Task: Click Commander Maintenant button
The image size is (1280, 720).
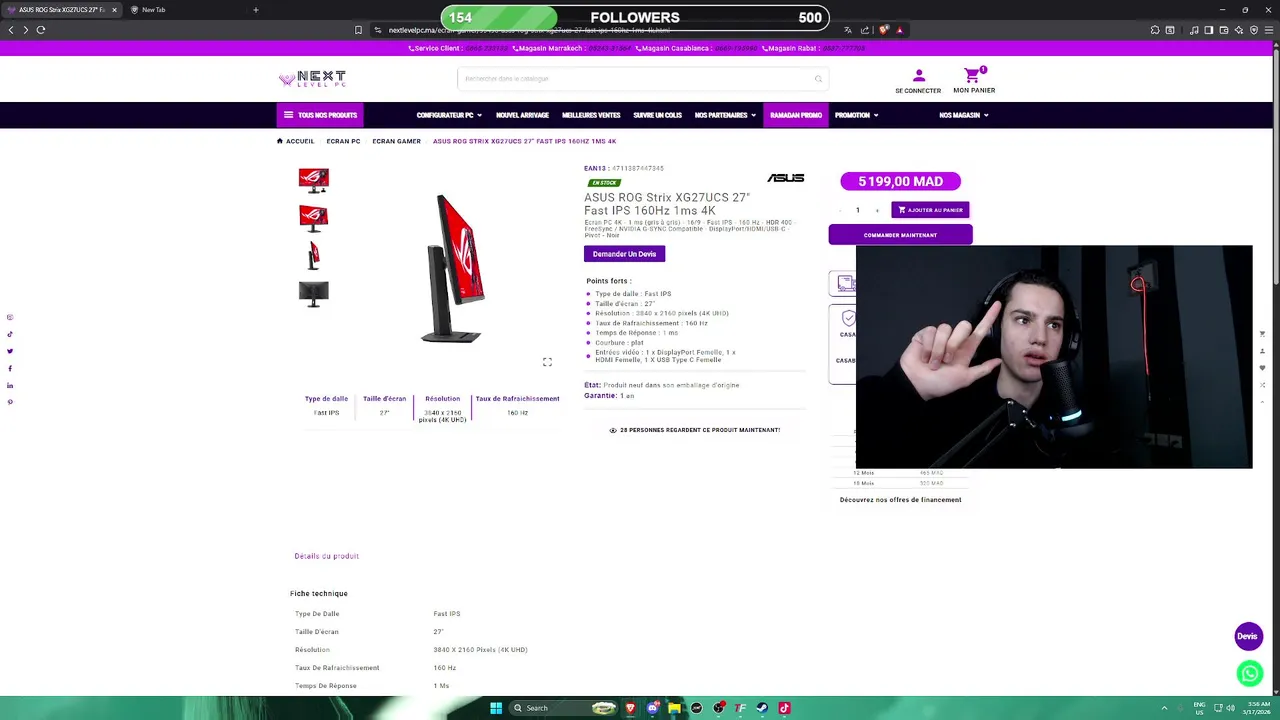Action: [x=900, y=235]
